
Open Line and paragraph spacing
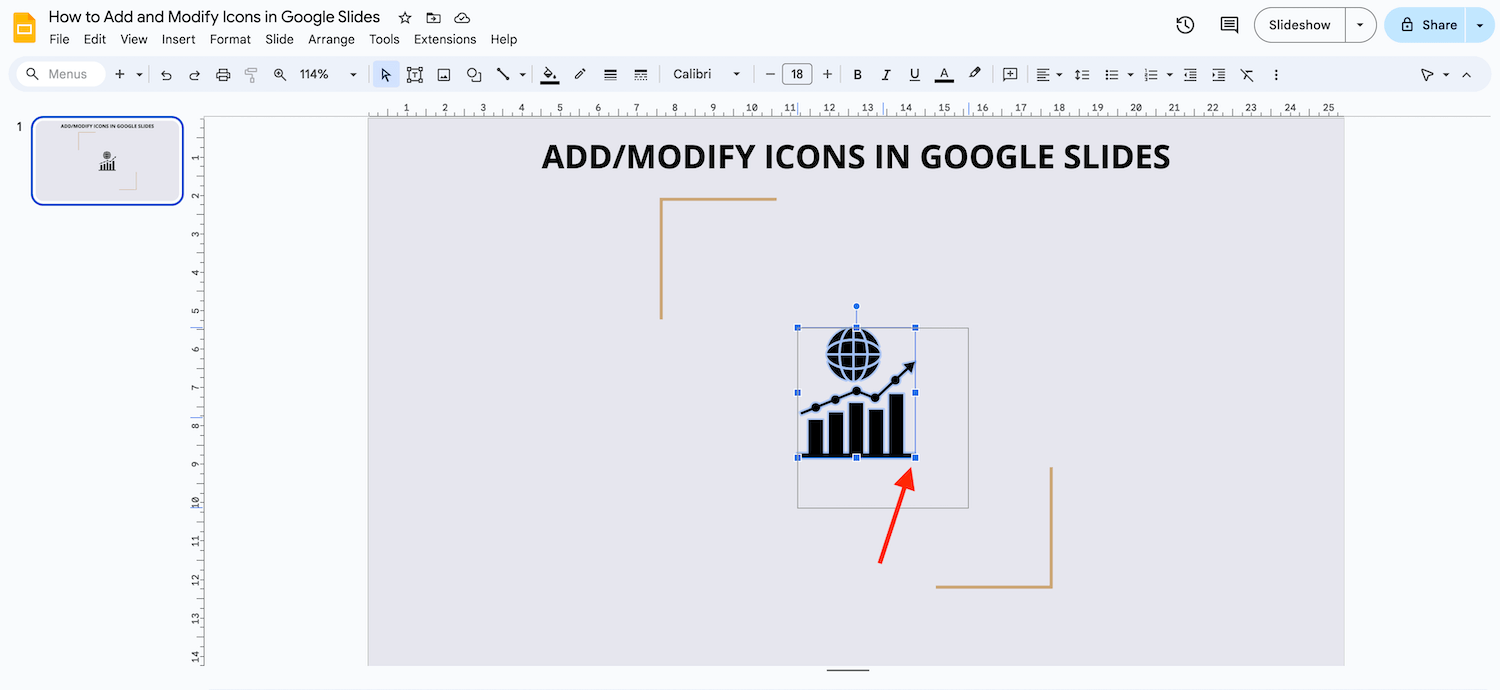pos(1082,75)
